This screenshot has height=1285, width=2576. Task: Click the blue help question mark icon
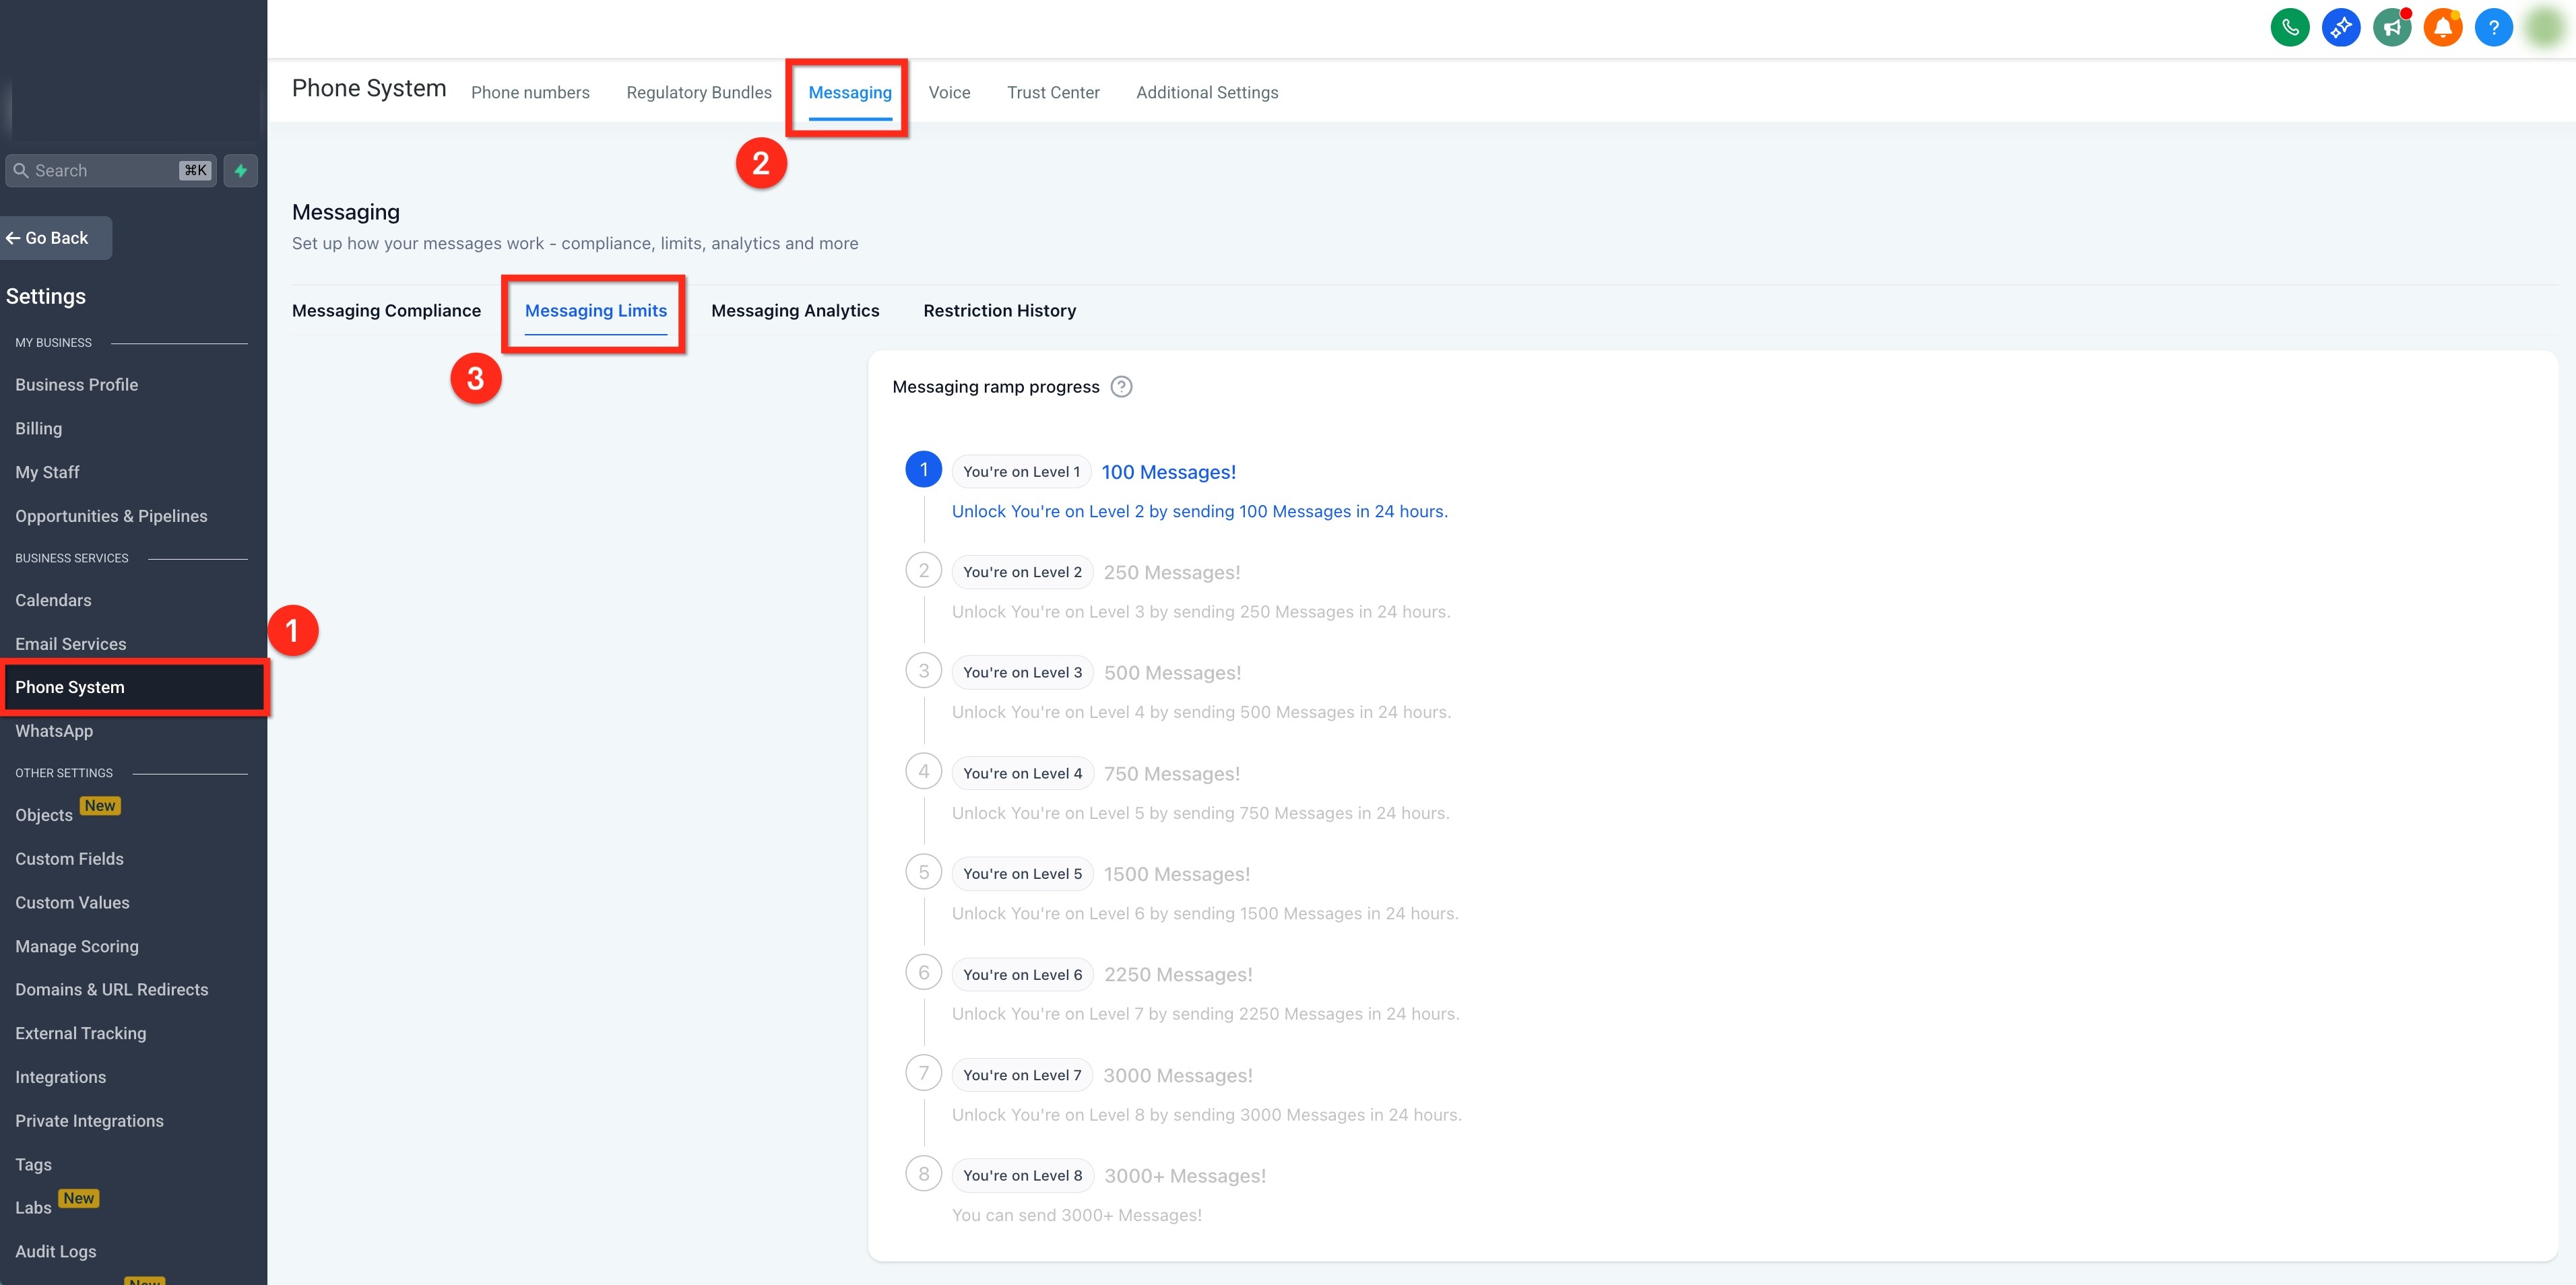[x=2493, y=27]
